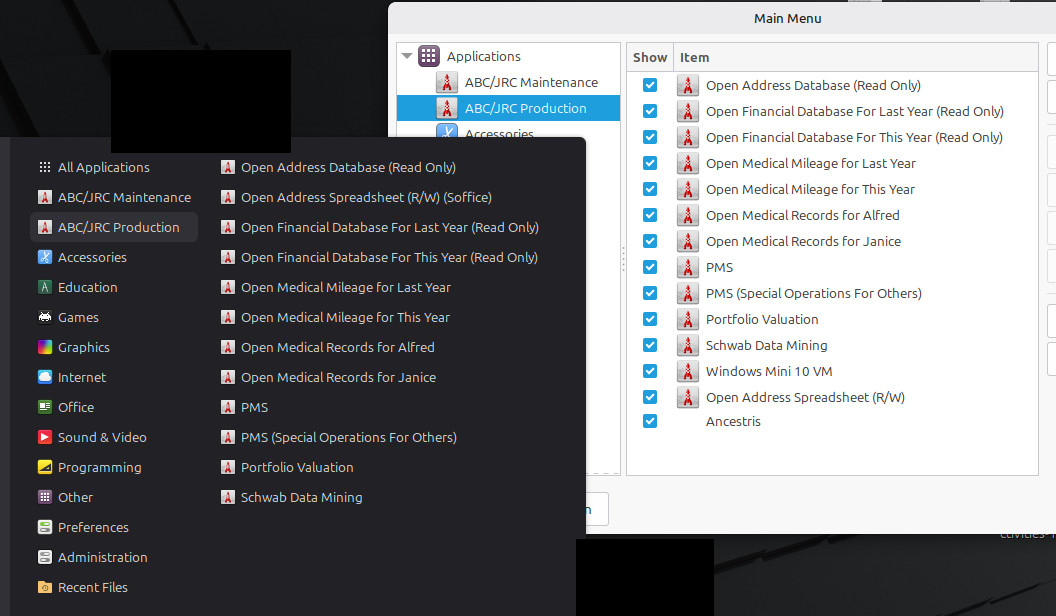The width and height of the screenshot is (1056, 616).
Task: Click the Show column header
Action: [650, 57]
